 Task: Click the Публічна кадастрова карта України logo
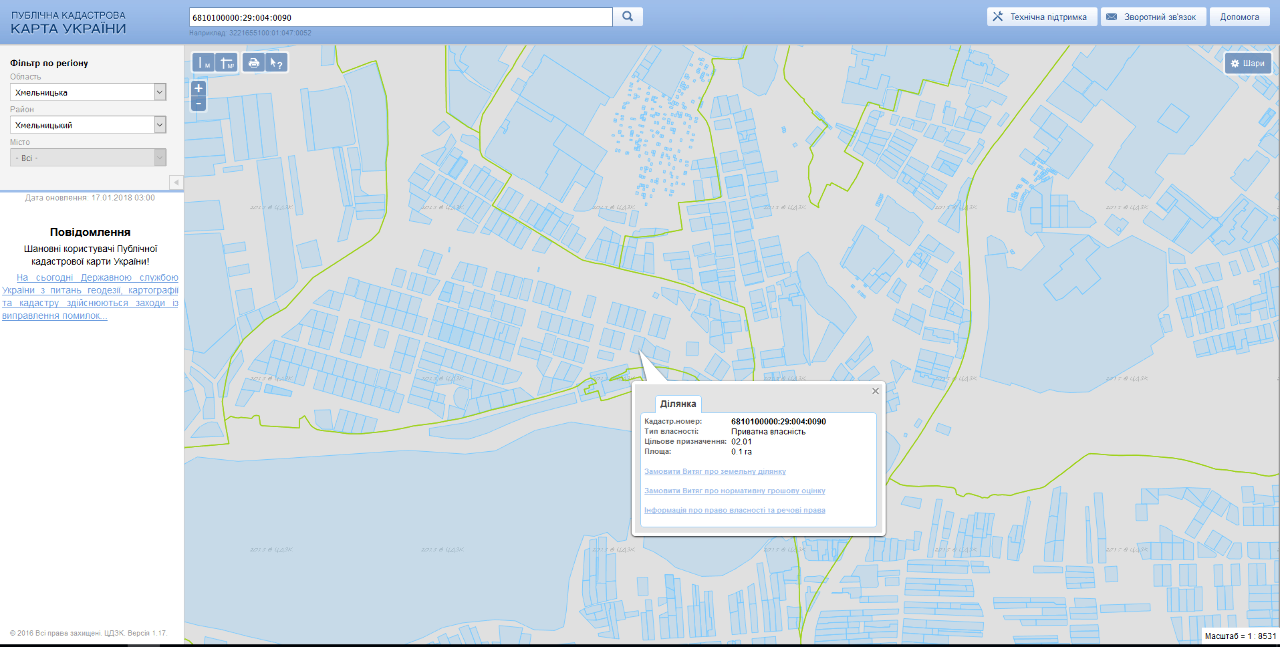tap(68, 22)
